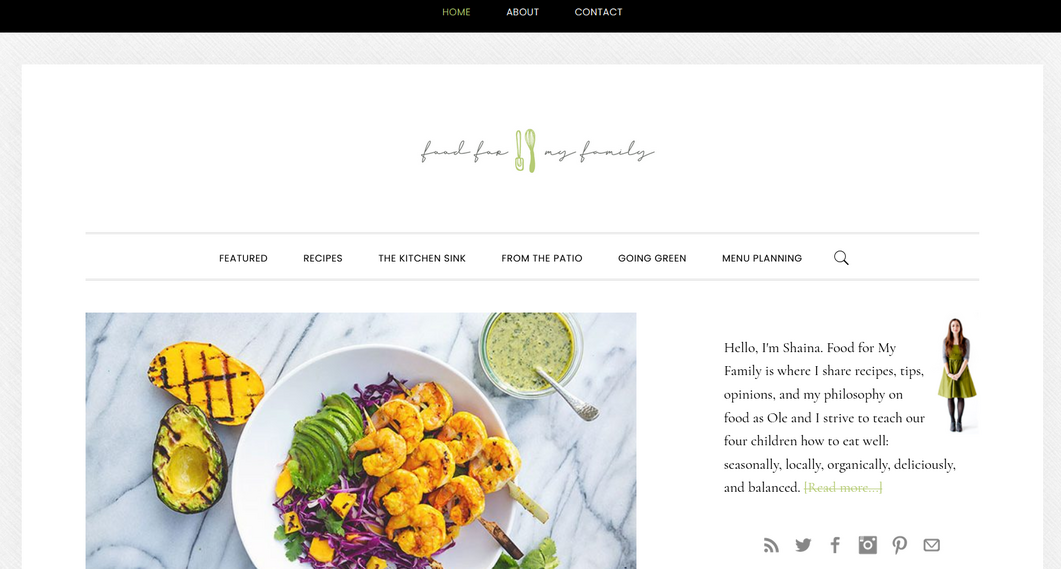Open the Instagram icon

click(867, 545)
